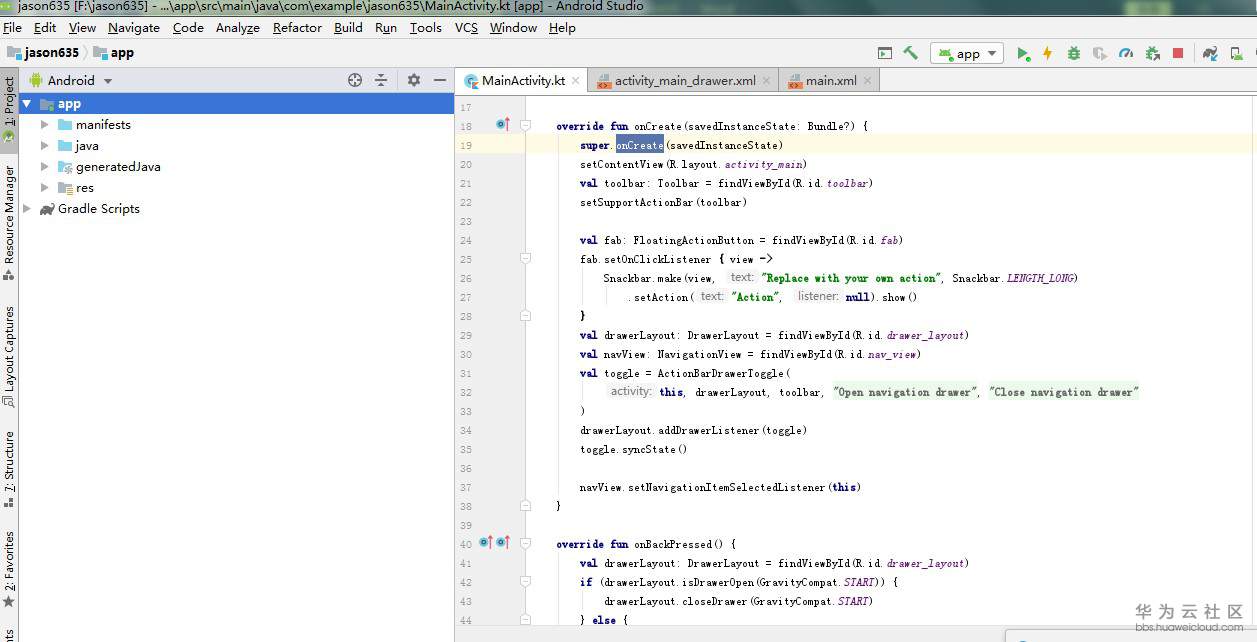The image size is (1257, 642).
Task: Click the Sync Project with Gradle icon
Action: (x=1210, y=53)
